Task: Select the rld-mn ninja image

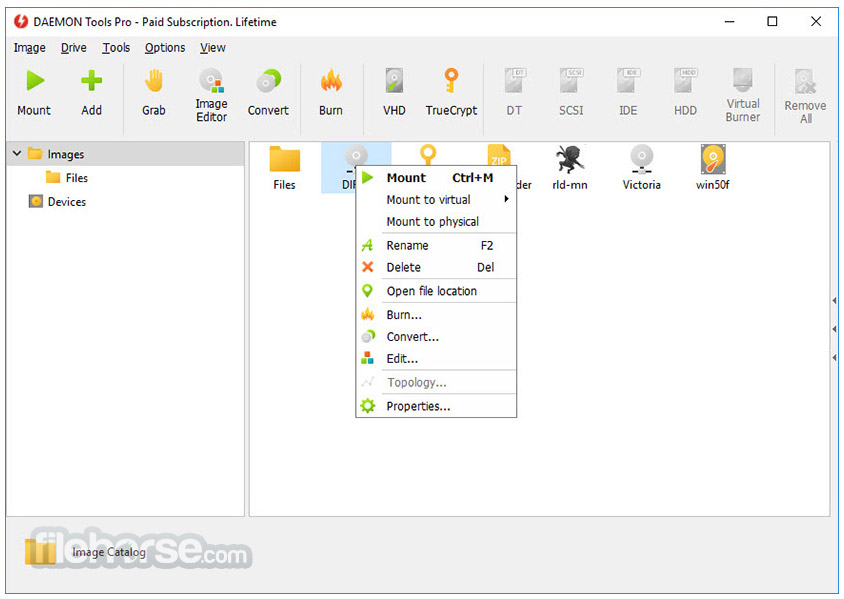Action: (x=569, y=168)
